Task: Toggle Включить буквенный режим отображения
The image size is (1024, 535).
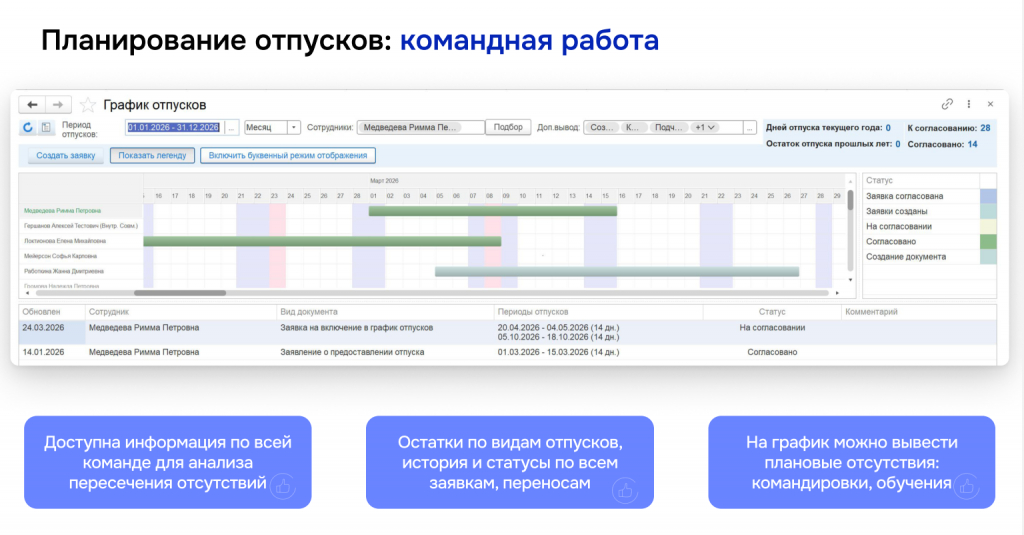Action: click(x=288, y=155)
